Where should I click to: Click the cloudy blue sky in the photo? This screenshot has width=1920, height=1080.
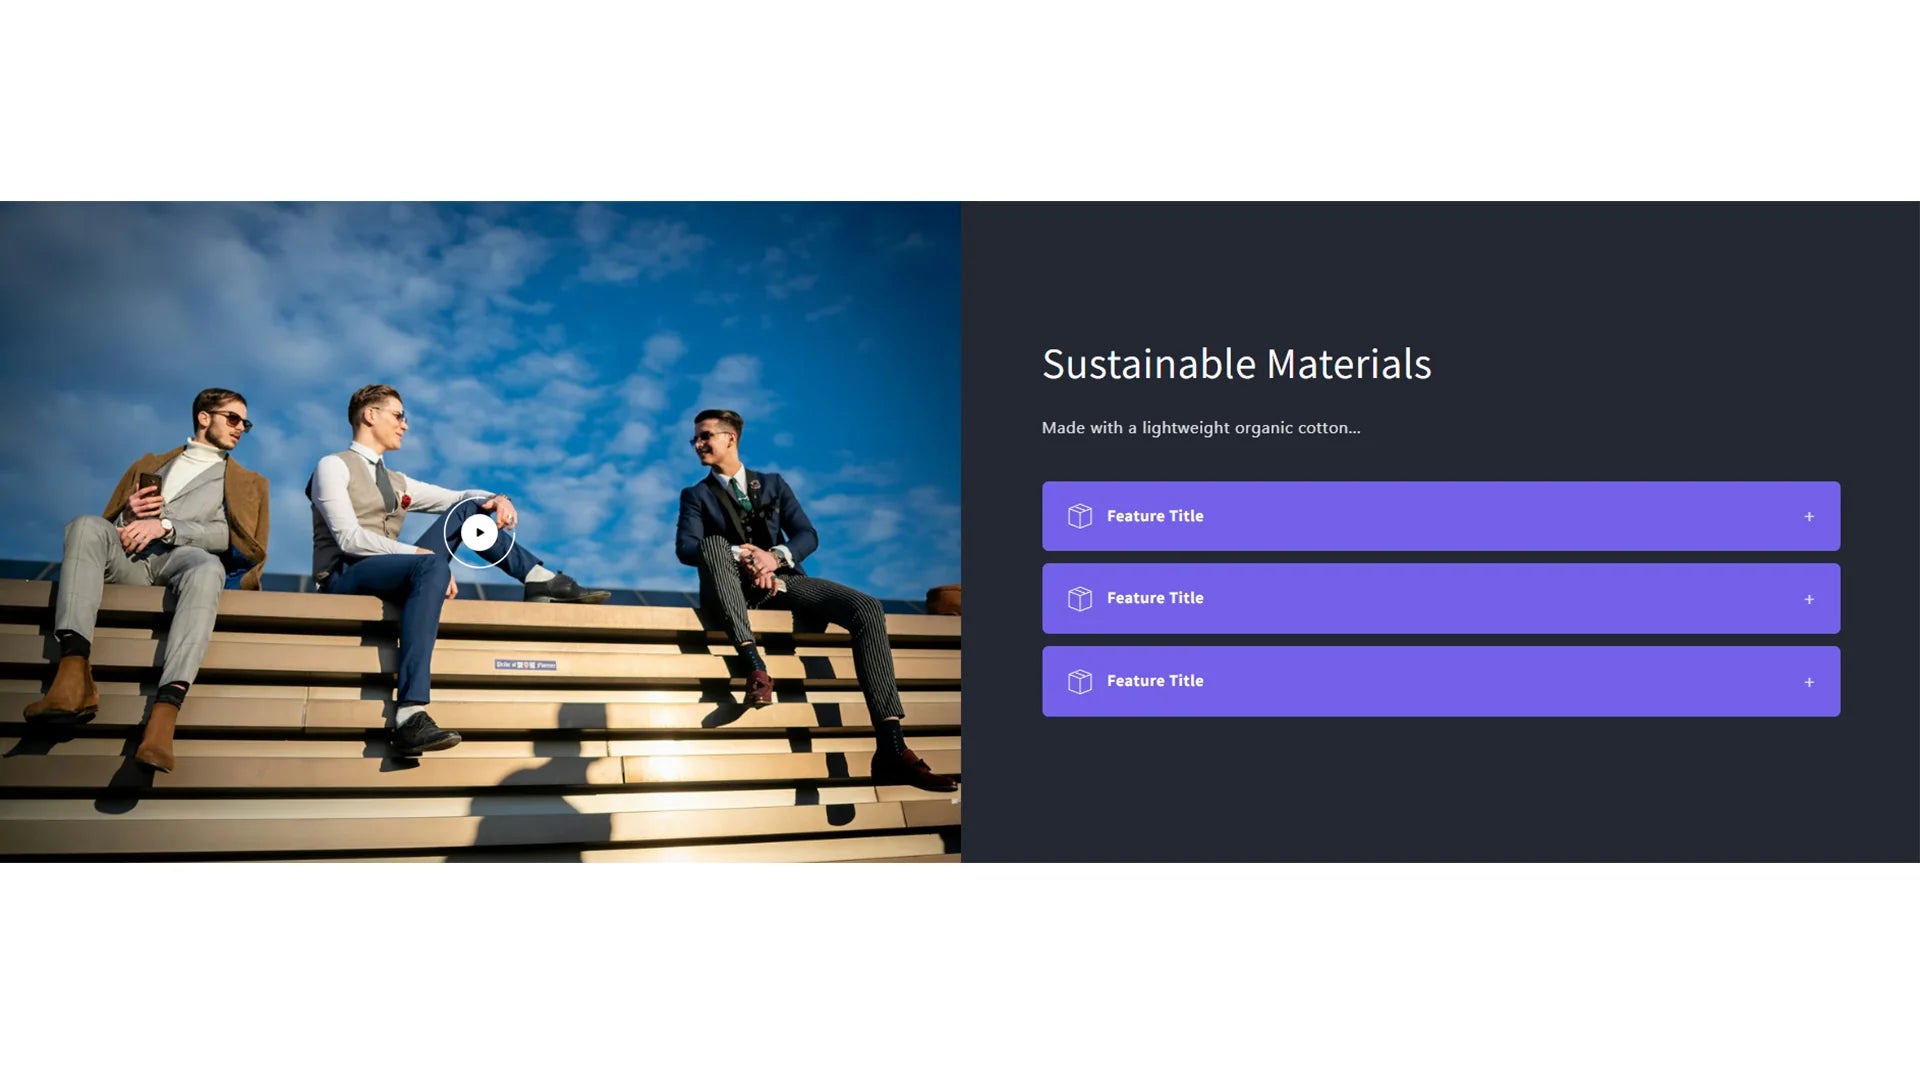click(560, 300)
